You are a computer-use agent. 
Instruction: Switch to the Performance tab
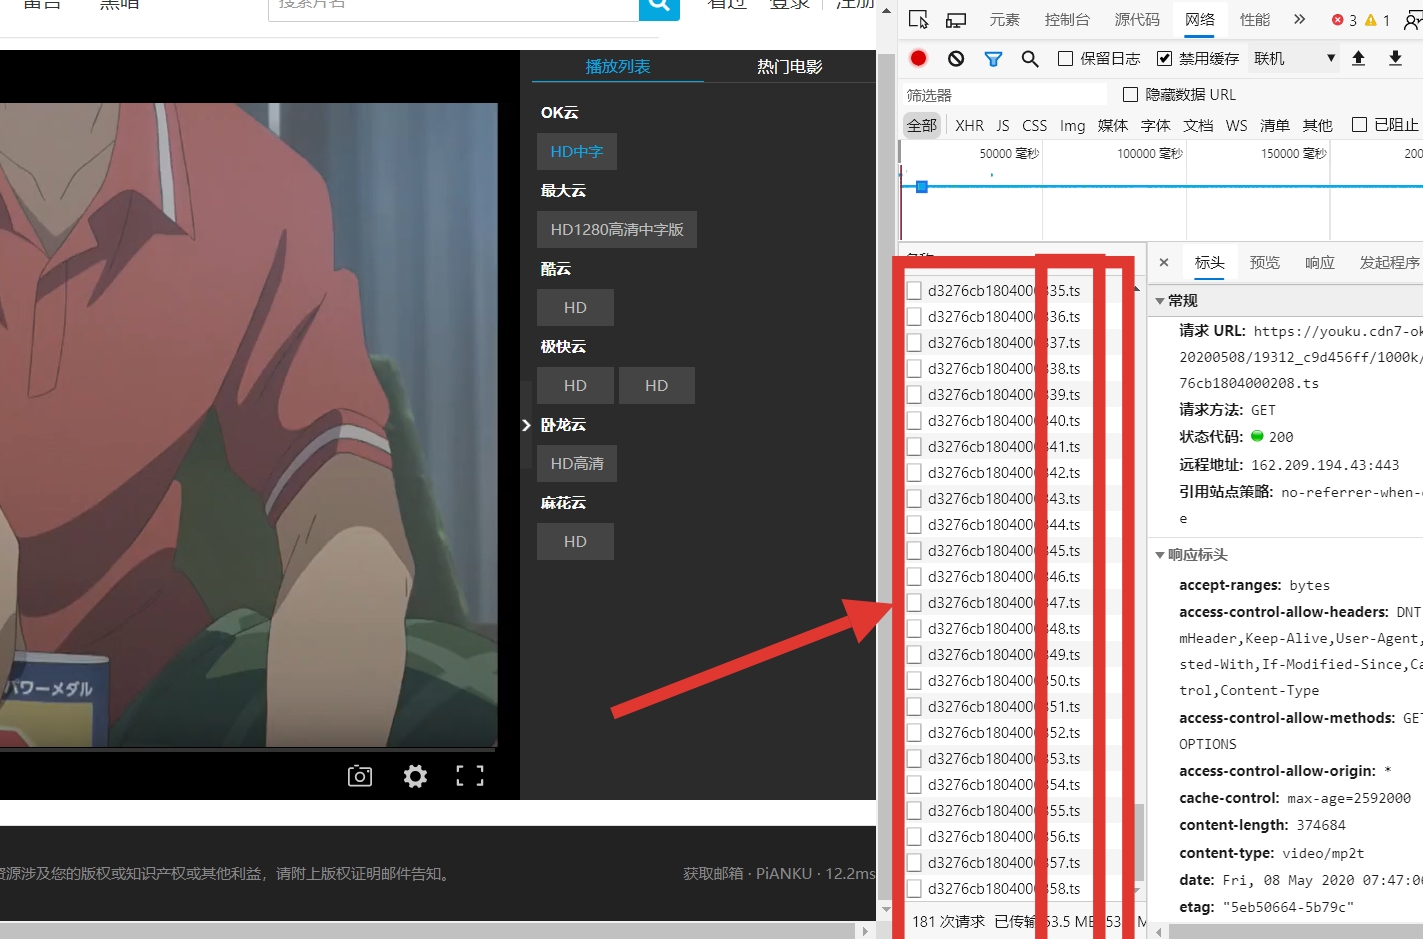pyautogui.click(x=1255, y=20)
